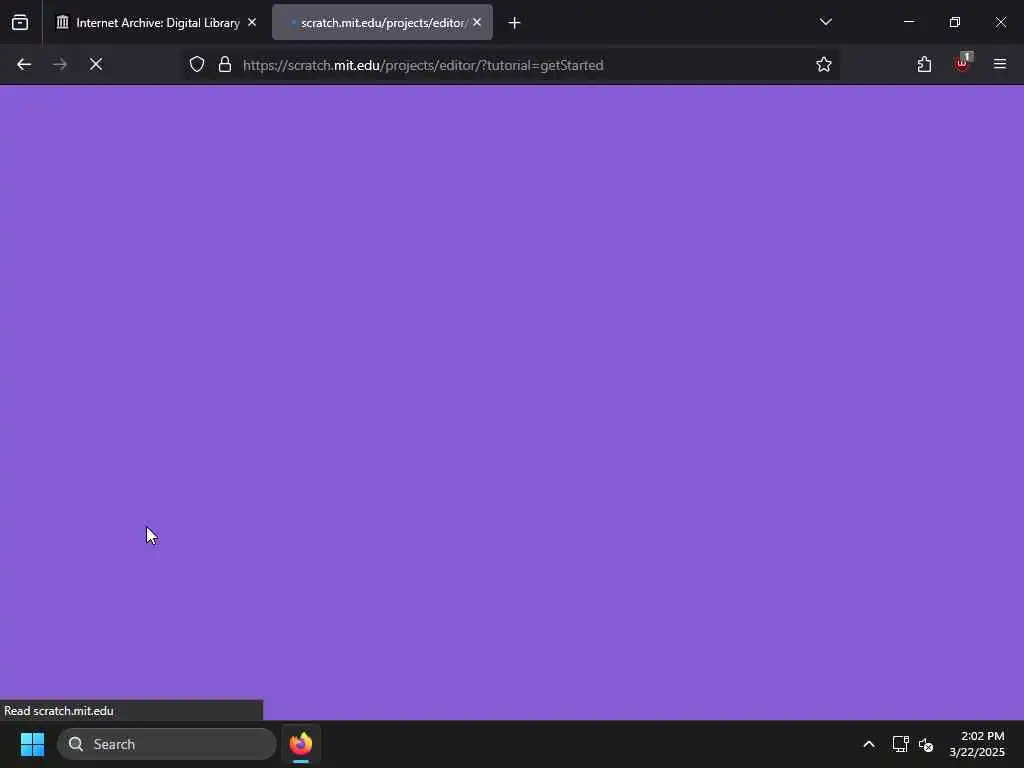Go back to the previous page
This screenshot has height=768, width=1024.
pos(24,65)
